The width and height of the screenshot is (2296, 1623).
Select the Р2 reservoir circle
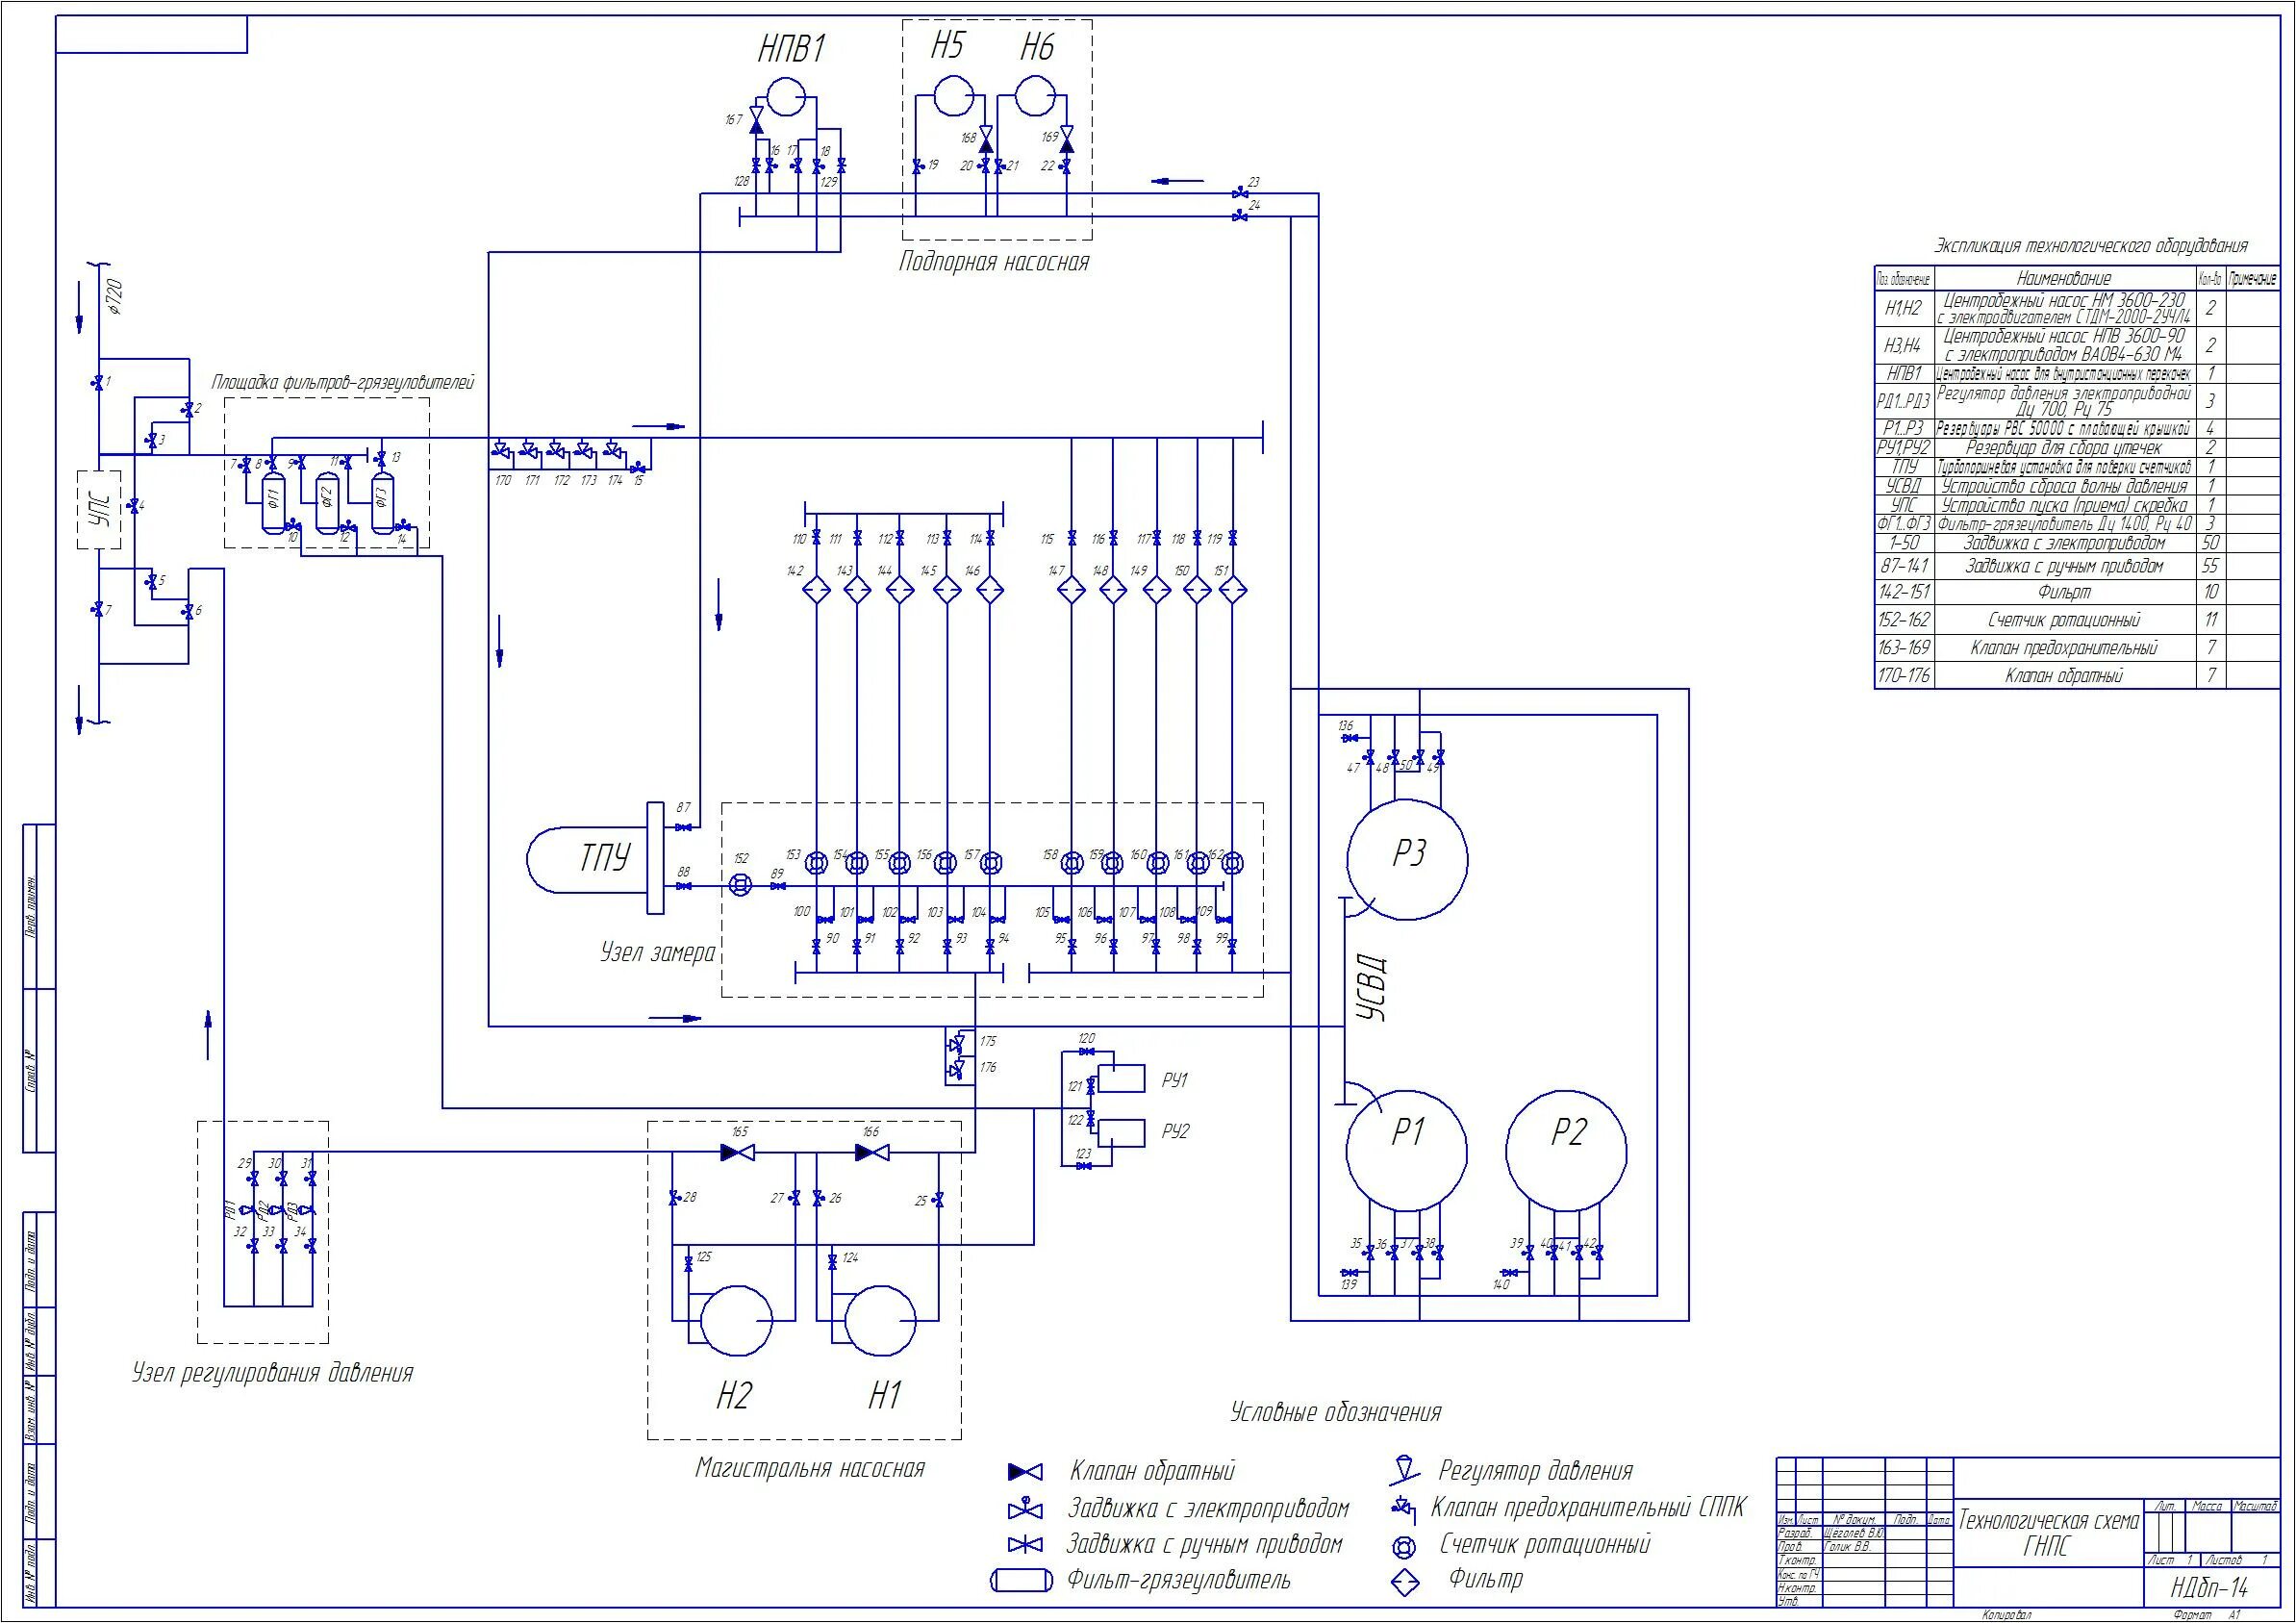click(1566, 1150)
